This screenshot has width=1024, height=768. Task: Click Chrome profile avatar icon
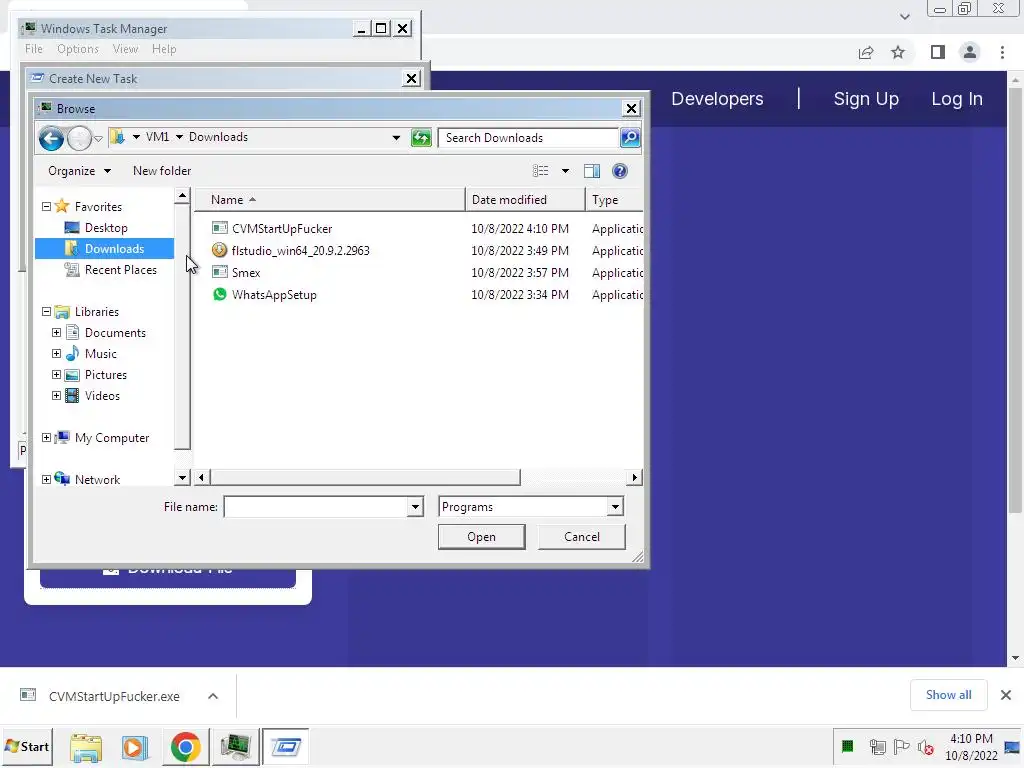click(970, 52)
